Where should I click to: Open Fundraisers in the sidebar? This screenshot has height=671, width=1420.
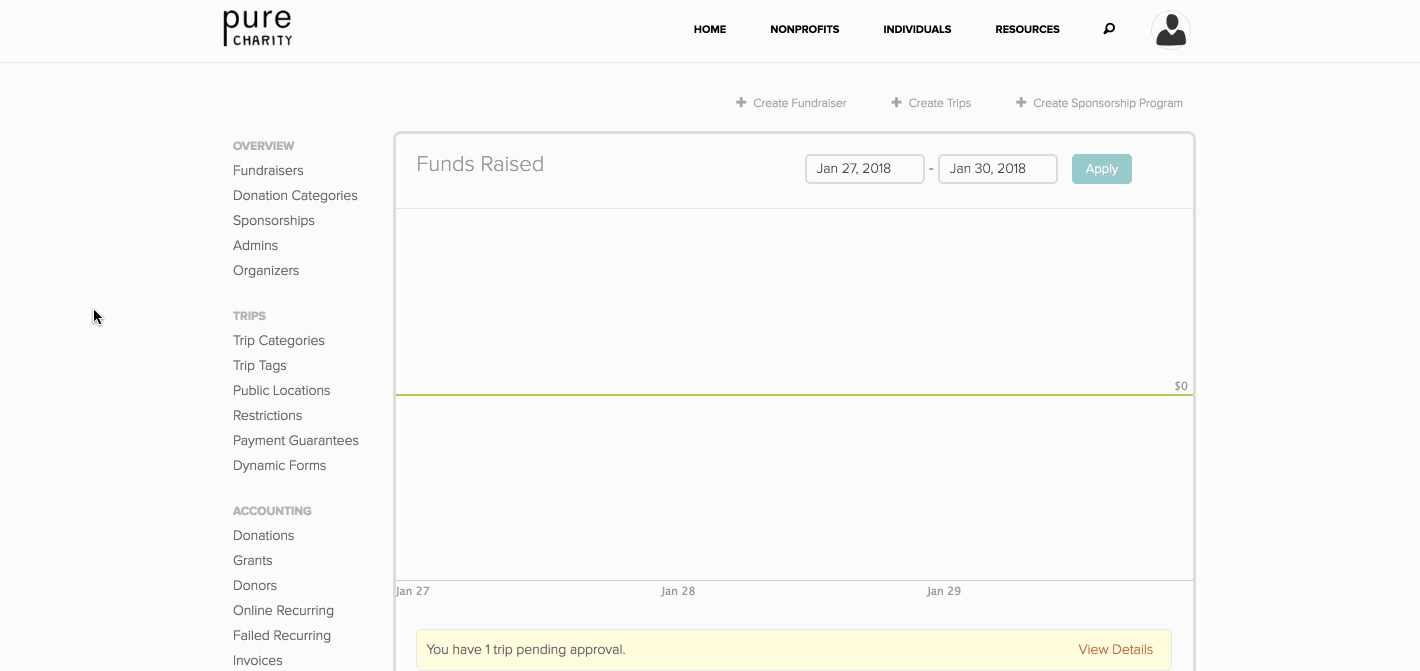268,170
